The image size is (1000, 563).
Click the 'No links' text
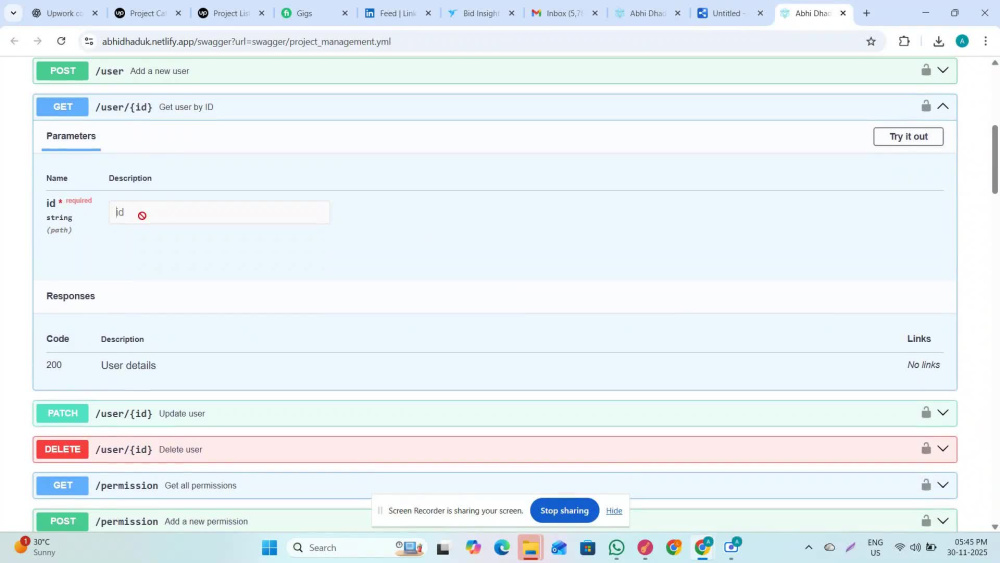pos(923,365)
